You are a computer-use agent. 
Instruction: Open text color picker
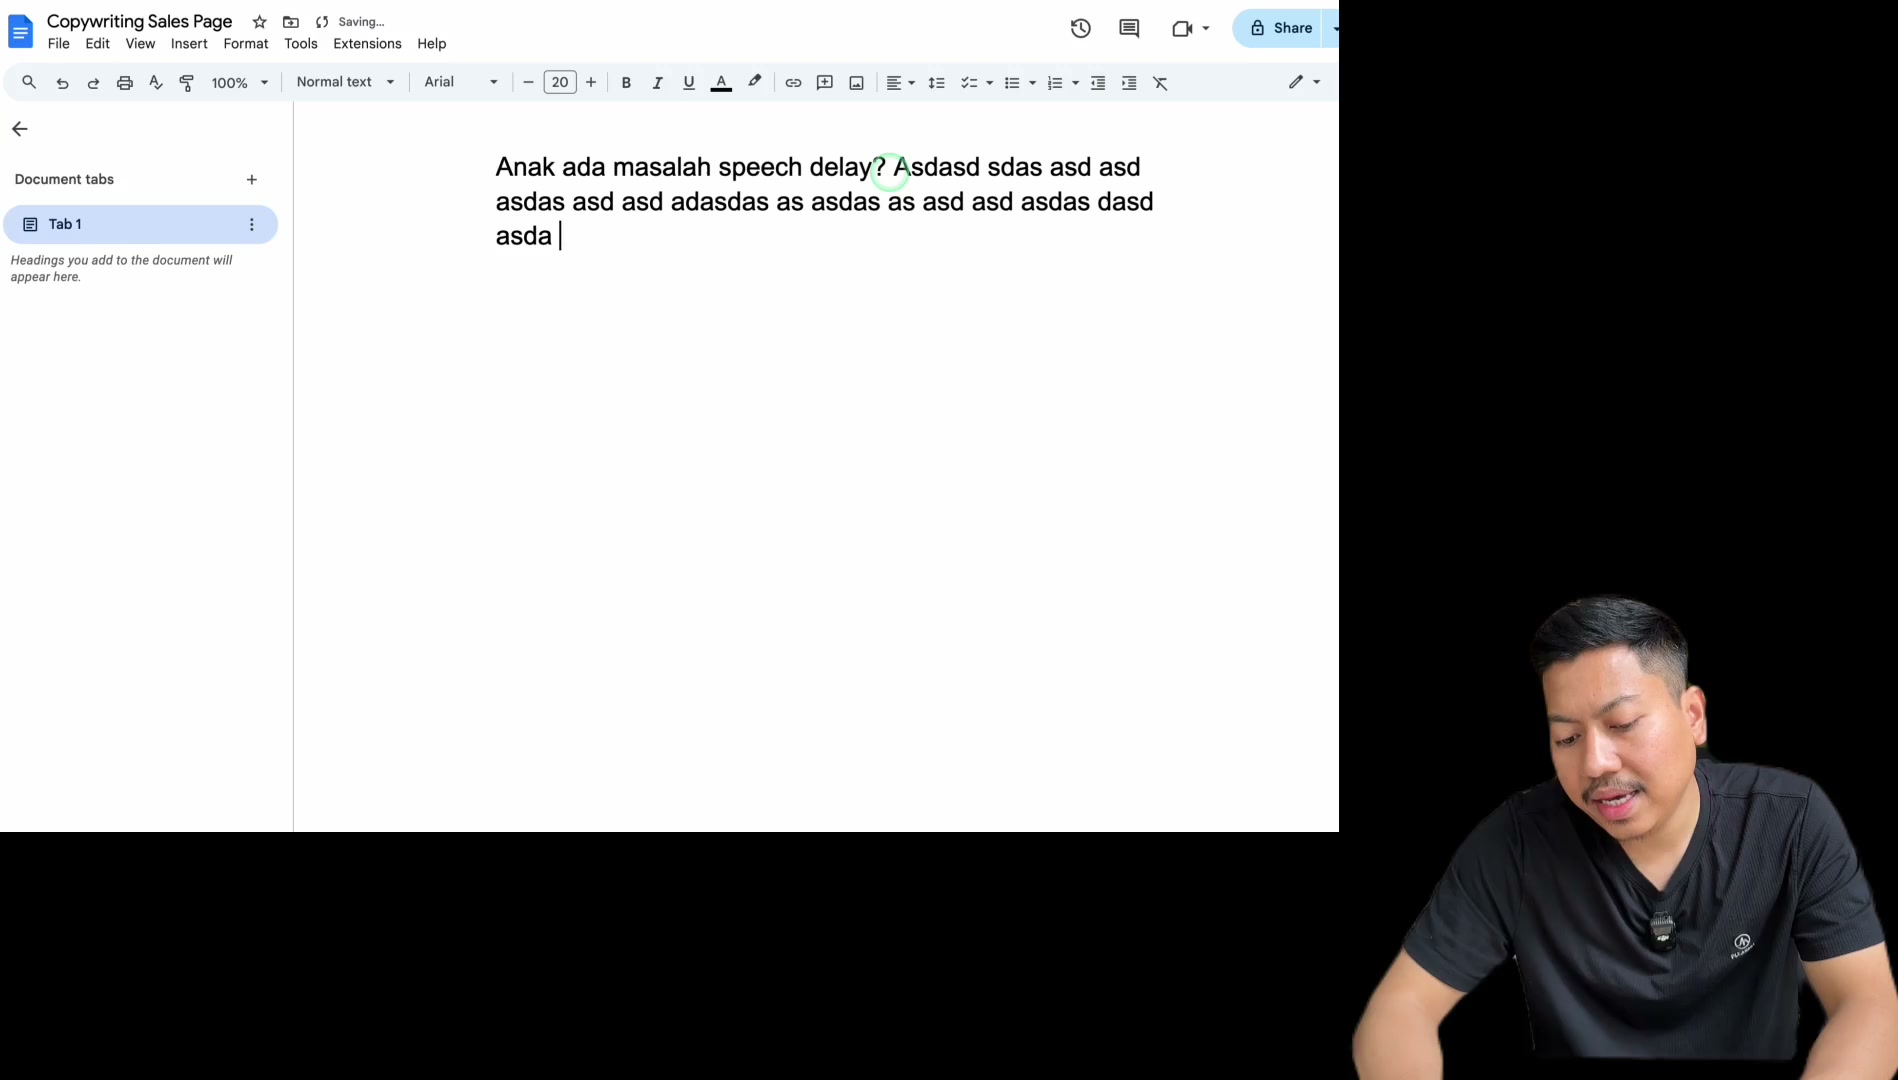pos(721,83)
